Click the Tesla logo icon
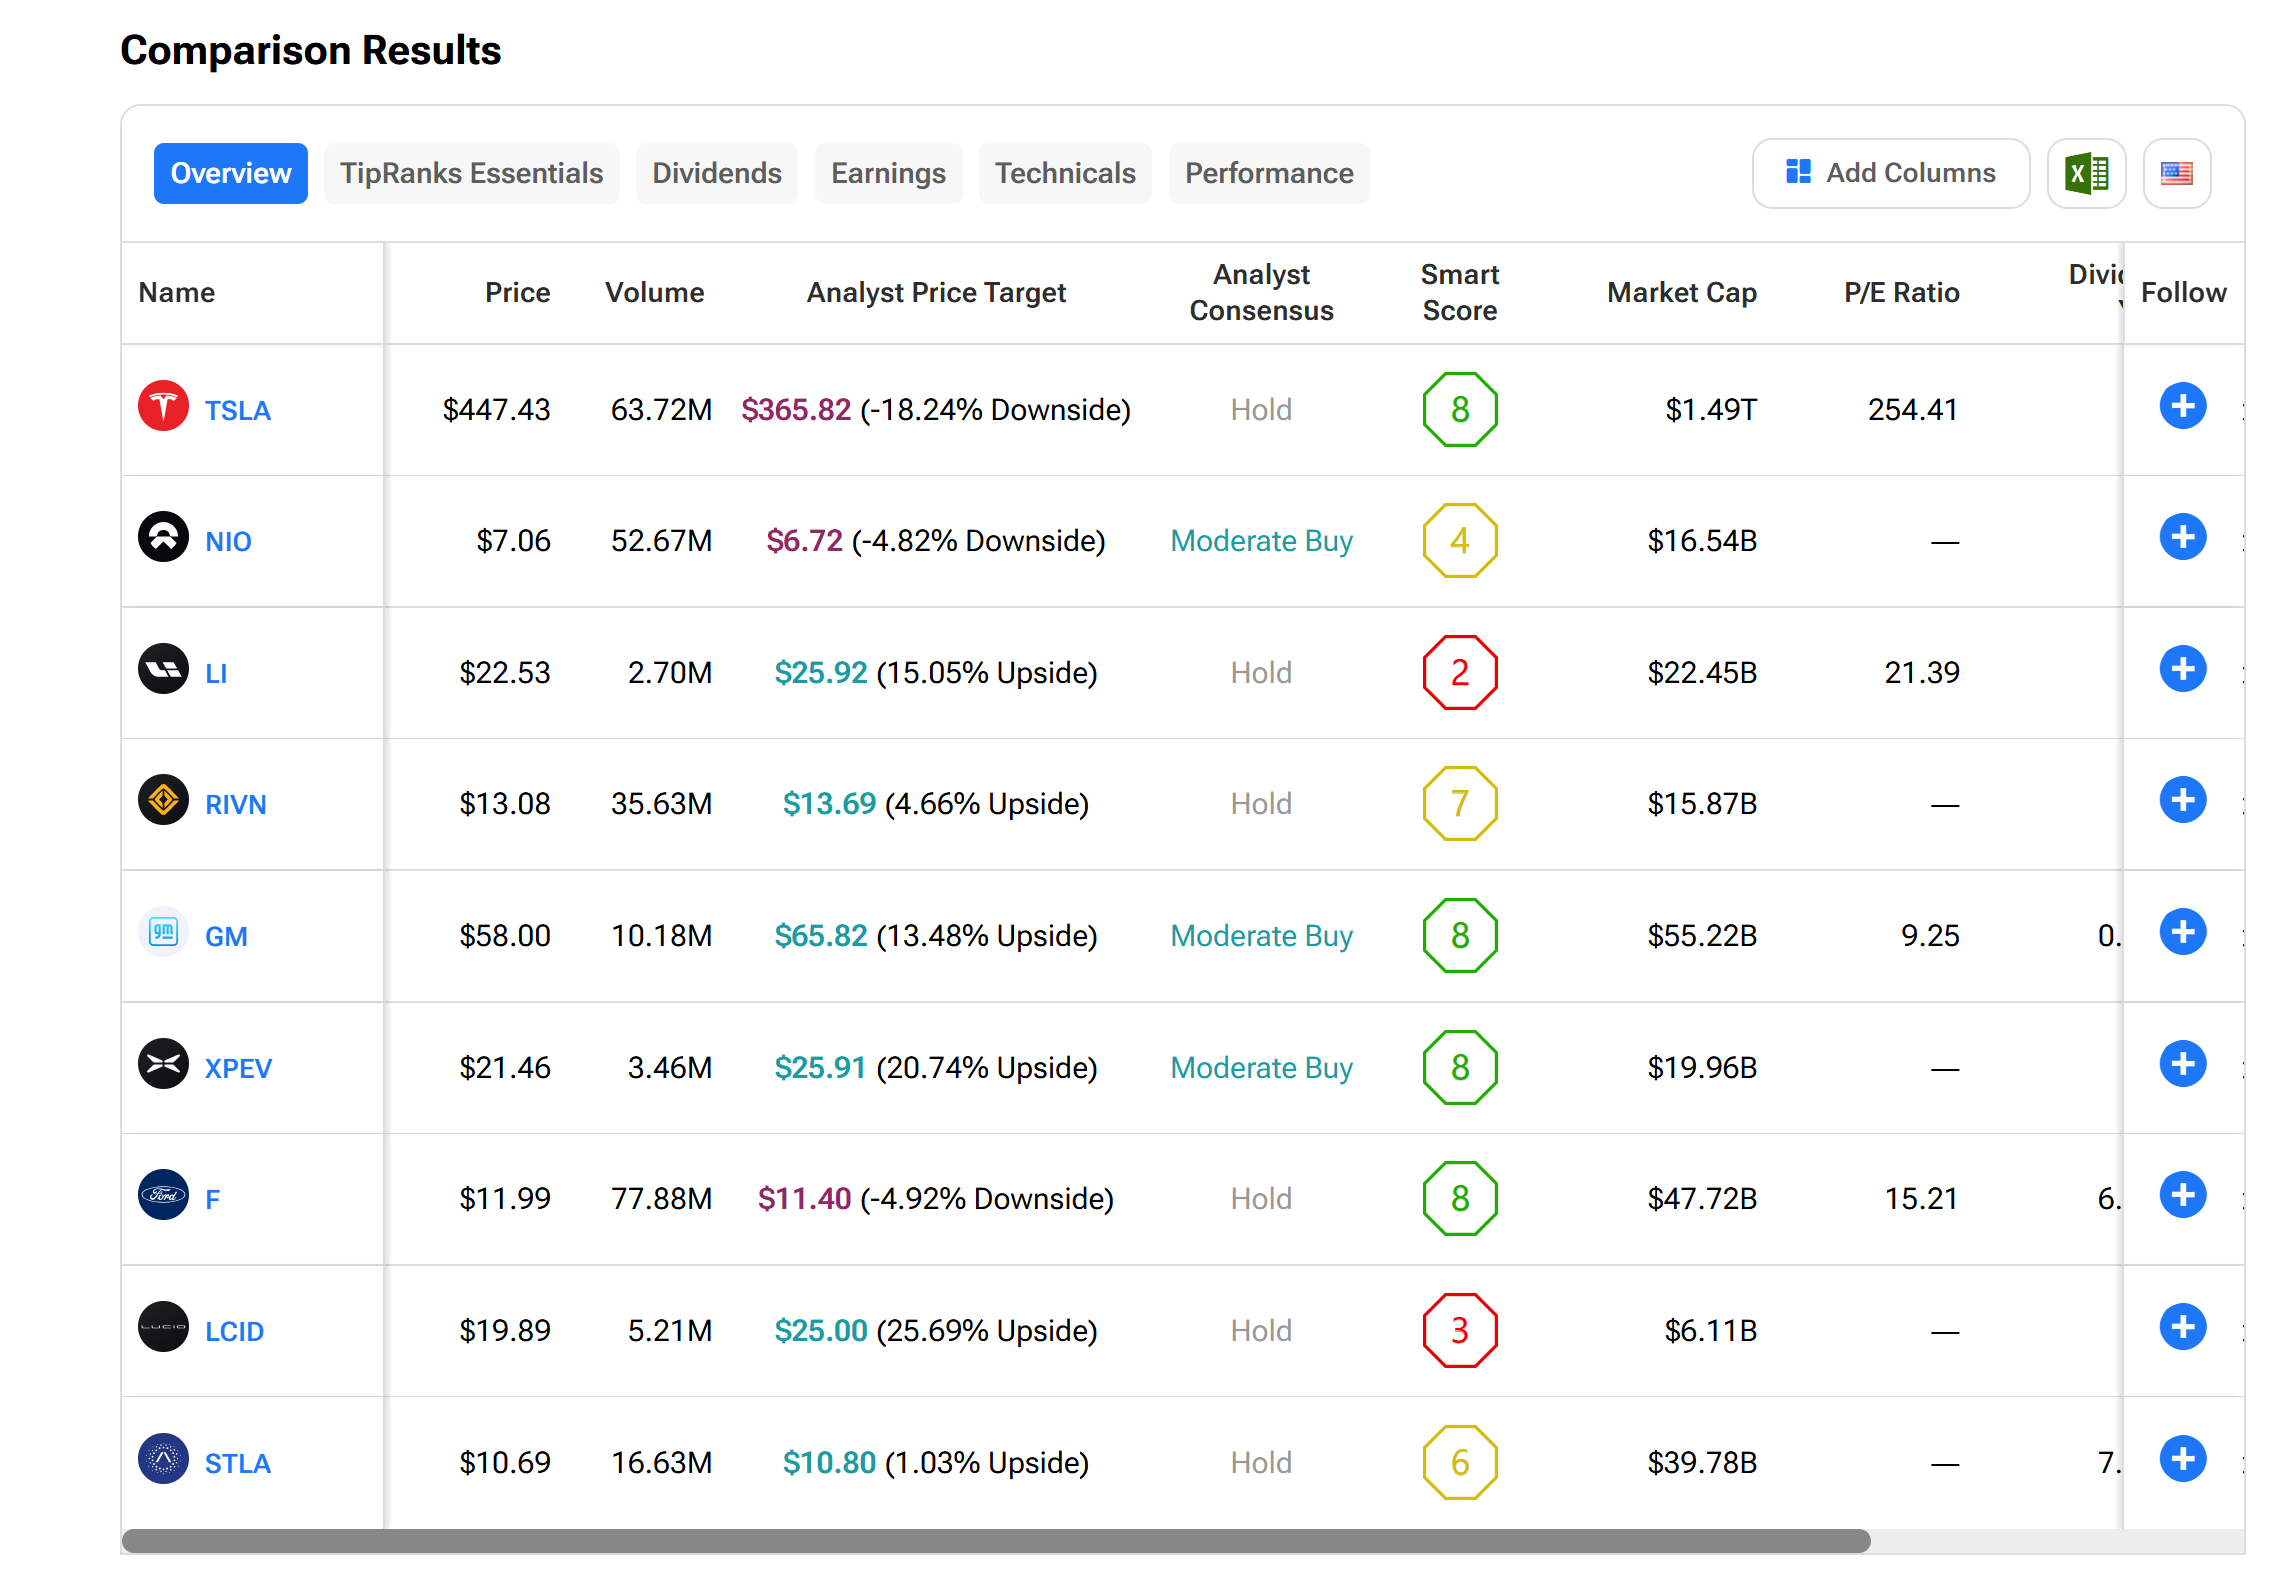The width and height of the screenshot is (2290, 1581). 163,406
